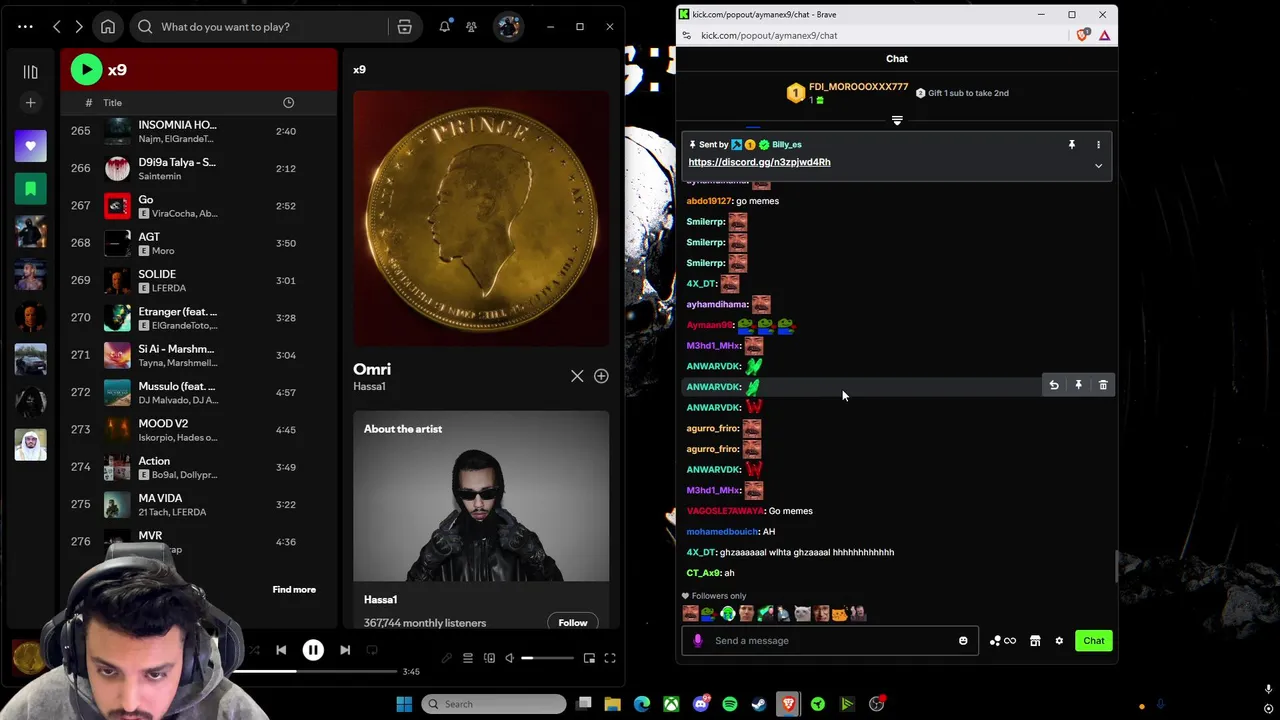Pin hovered ANWARVDK message
1280x720 pixels.
[x=1078, y=385]
